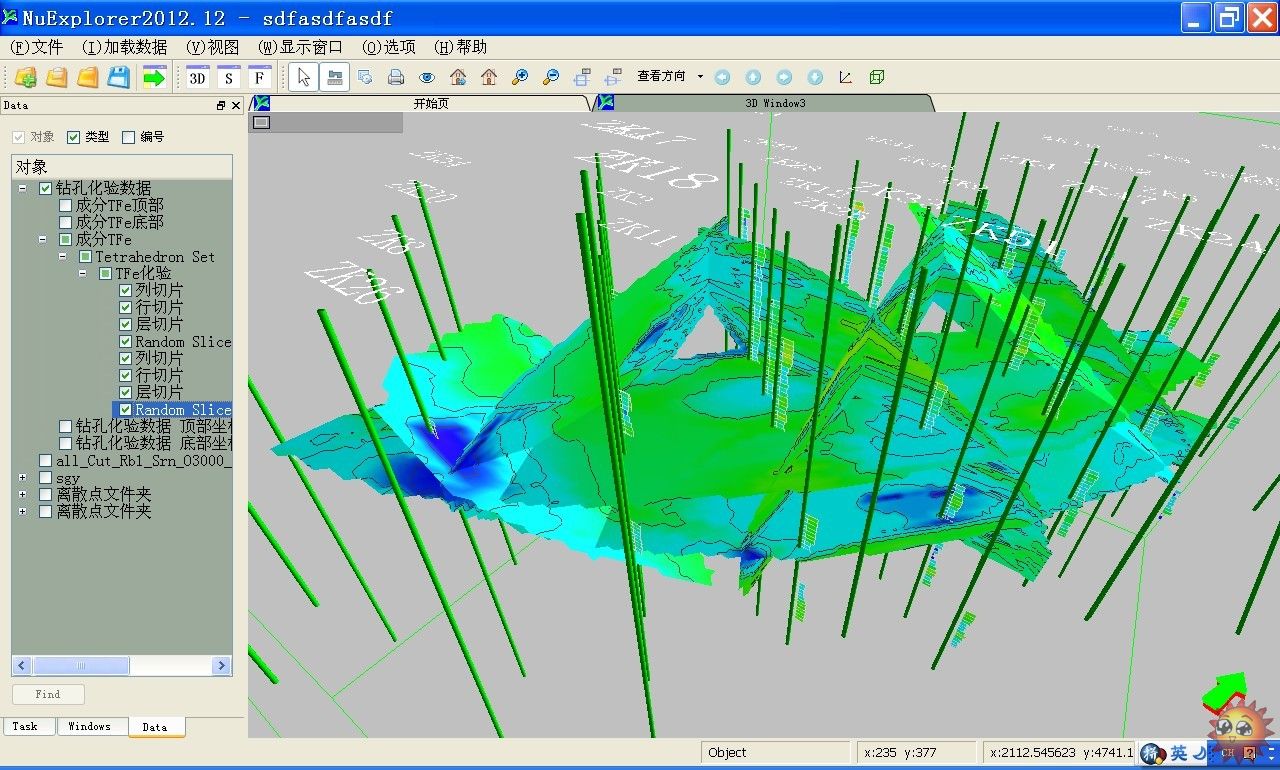Click the F window toolbar icon
Viewport: 1280px width, 770px height.
click(x=260, y=77)
